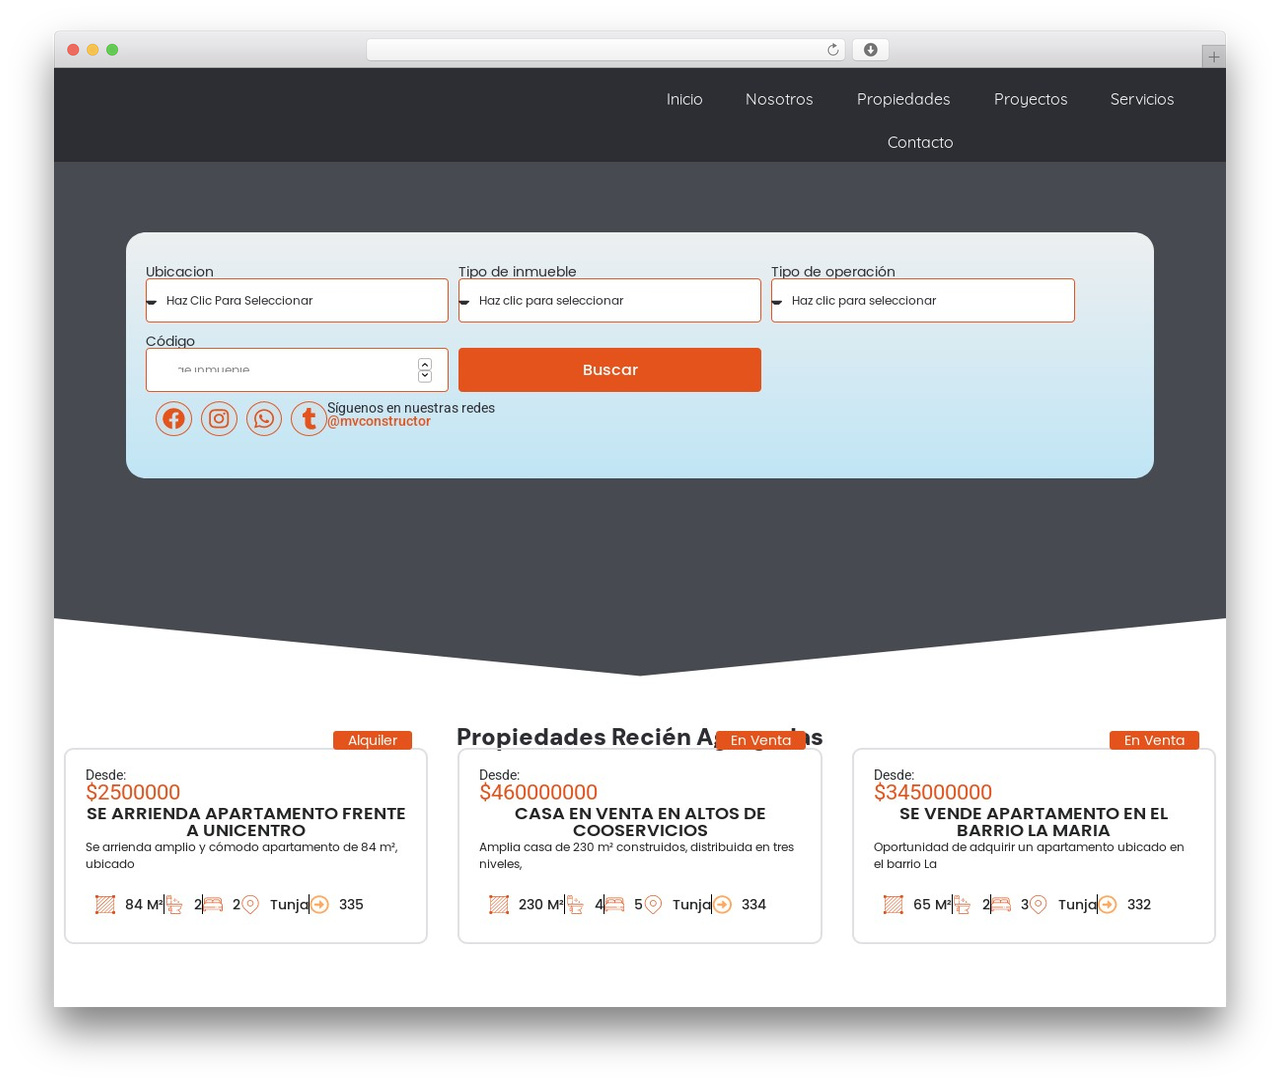Click the browser download icon
Image resolution: width=1280 pixels, height=1084 pixels.
[x=870, y=50]
